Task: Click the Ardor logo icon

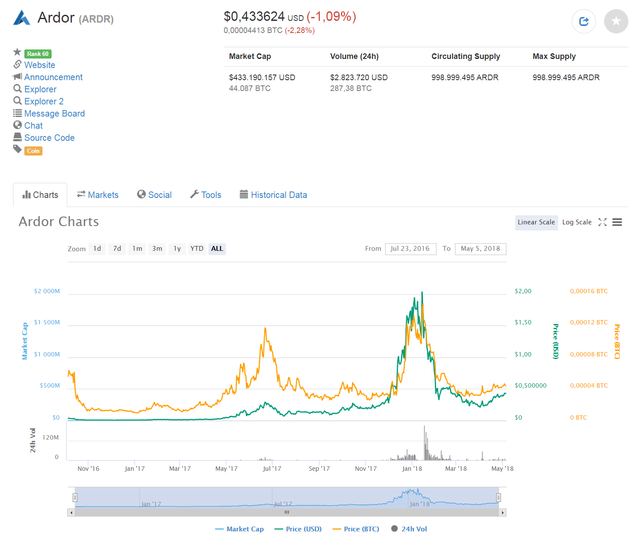Action: pos(22,18)
